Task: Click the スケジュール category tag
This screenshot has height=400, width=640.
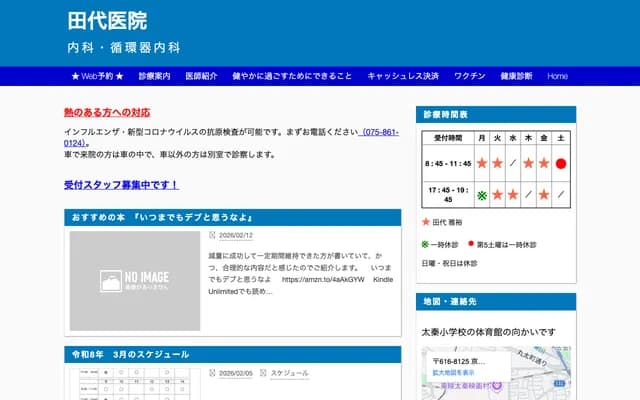Action: coord(289,371)
